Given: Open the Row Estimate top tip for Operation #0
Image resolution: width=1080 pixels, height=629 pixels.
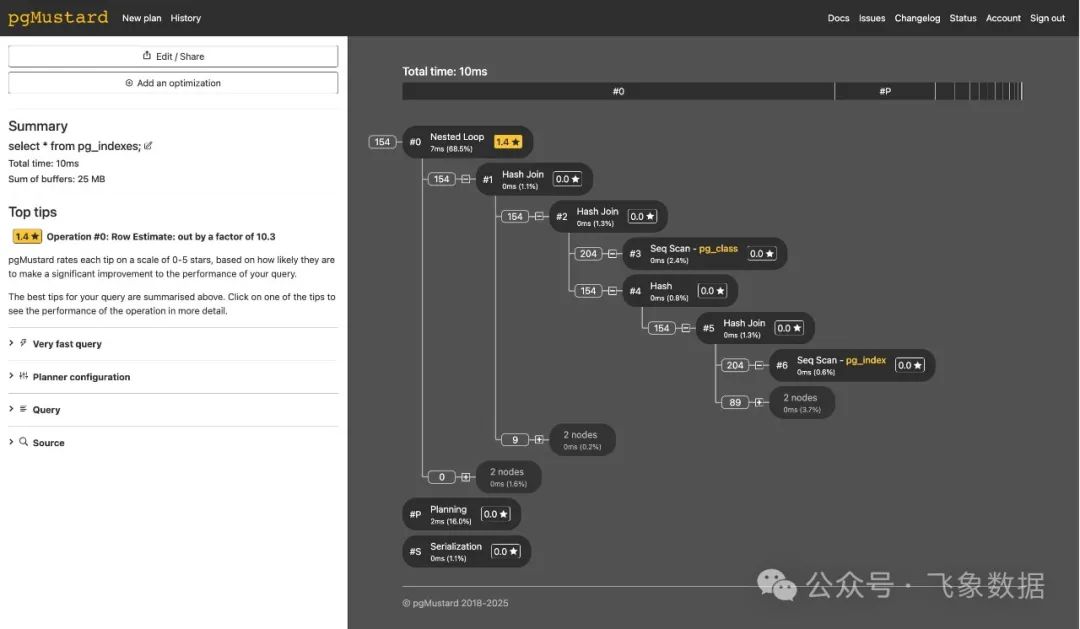Looking at the screenshot, I should click(160, 236).
